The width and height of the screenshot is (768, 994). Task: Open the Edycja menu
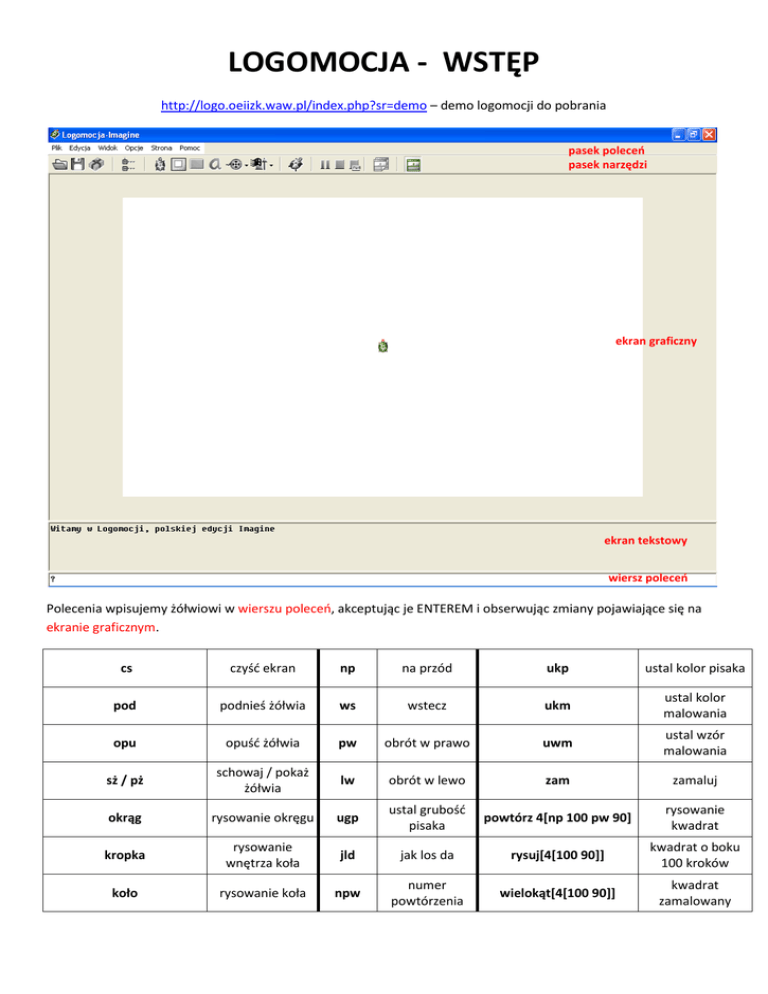click(80, 148)
